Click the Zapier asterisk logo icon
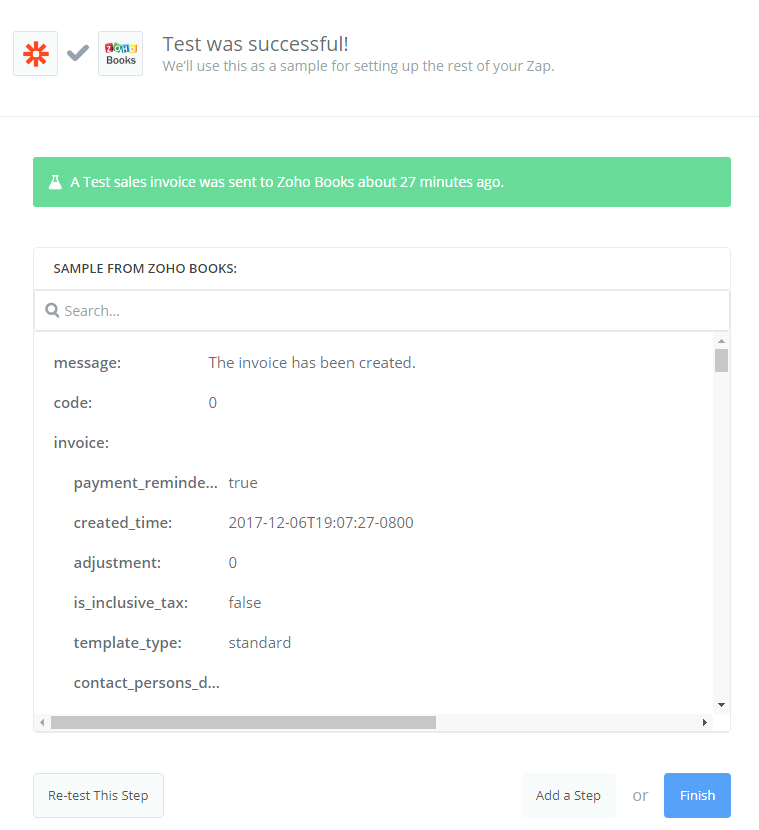The height and width of the screenshot is (830, 759). point(35,53)
